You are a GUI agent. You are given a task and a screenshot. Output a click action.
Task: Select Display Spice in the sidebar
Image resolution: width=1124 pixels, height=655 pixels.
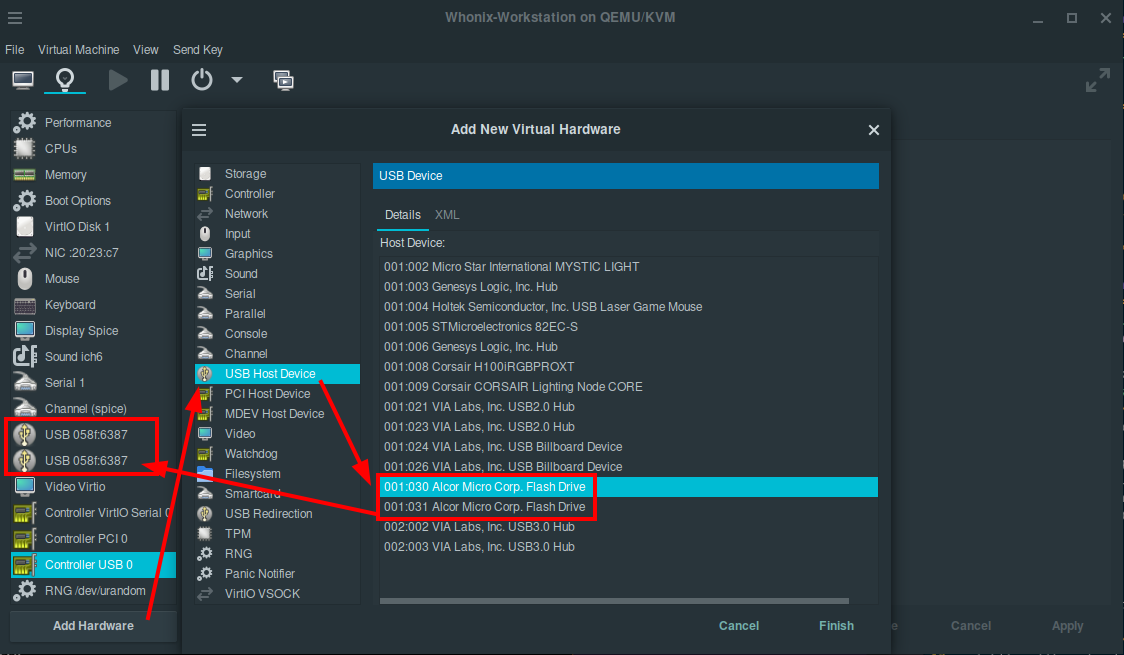click(93, 330)
